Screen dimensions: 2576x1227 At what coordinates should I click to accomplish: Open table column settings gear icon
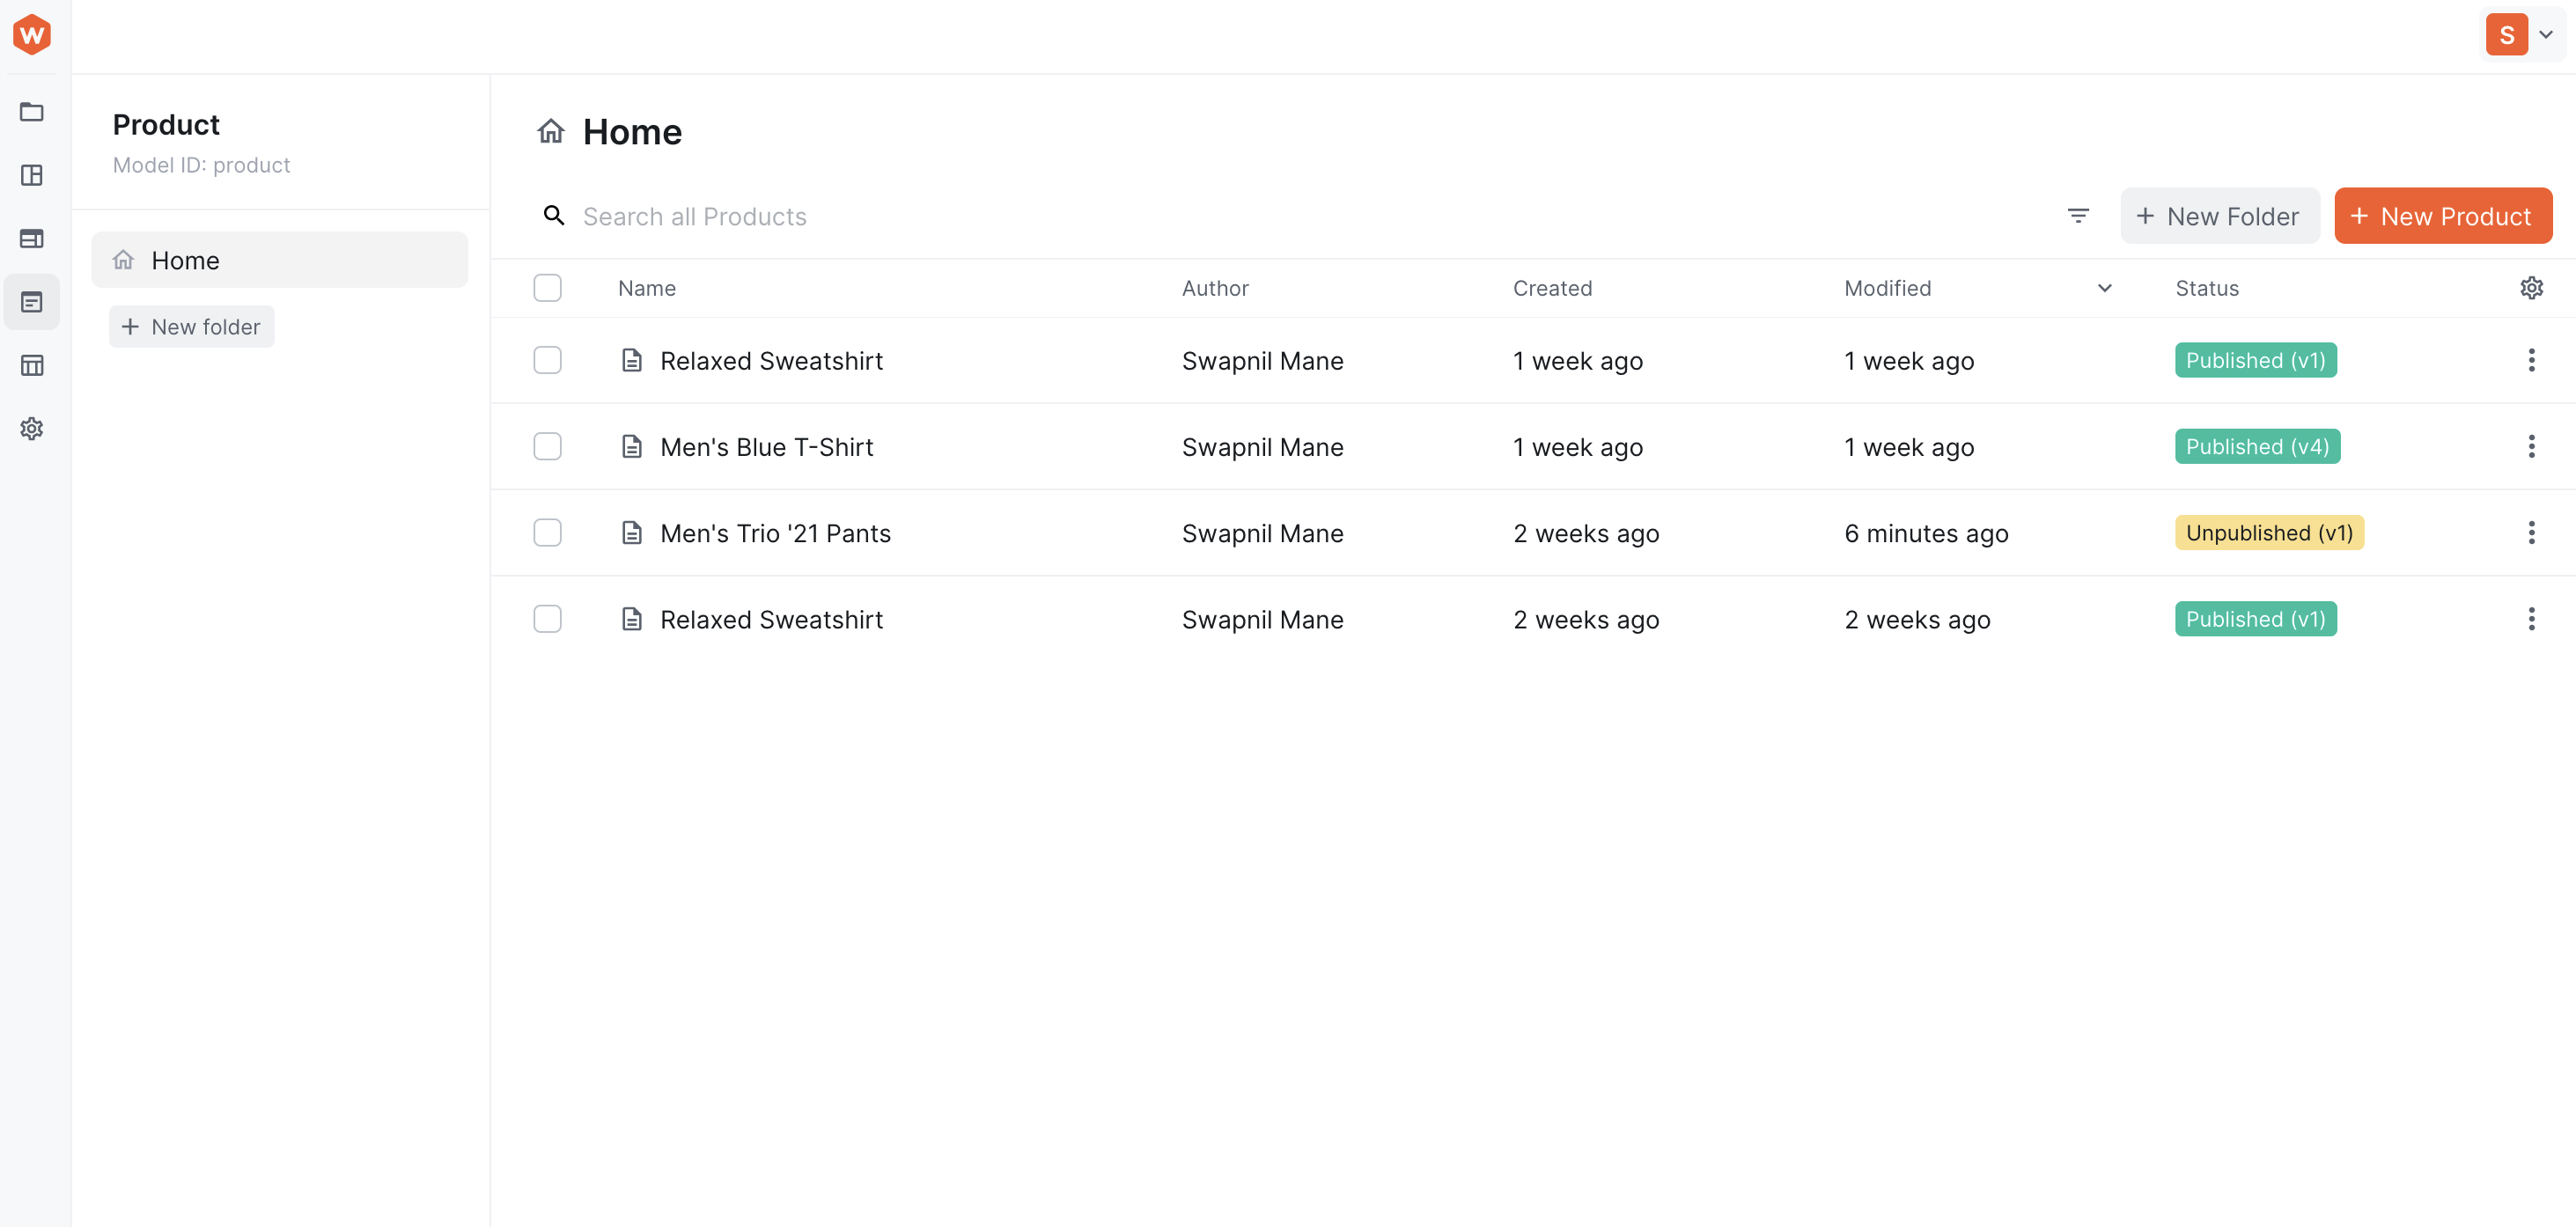[x=2531, y=288]
